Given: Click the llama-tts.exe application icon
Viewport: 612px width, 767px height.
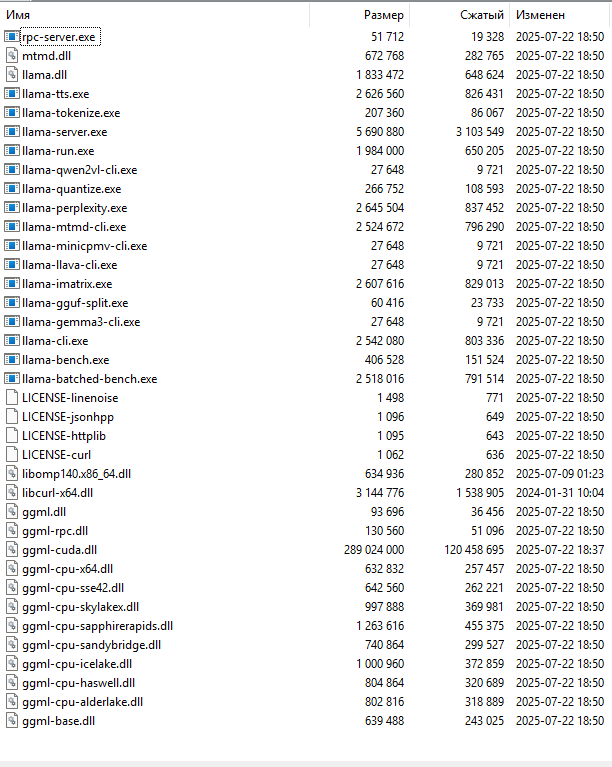Looking at the screenshot, I should click(x=12, y=93).
